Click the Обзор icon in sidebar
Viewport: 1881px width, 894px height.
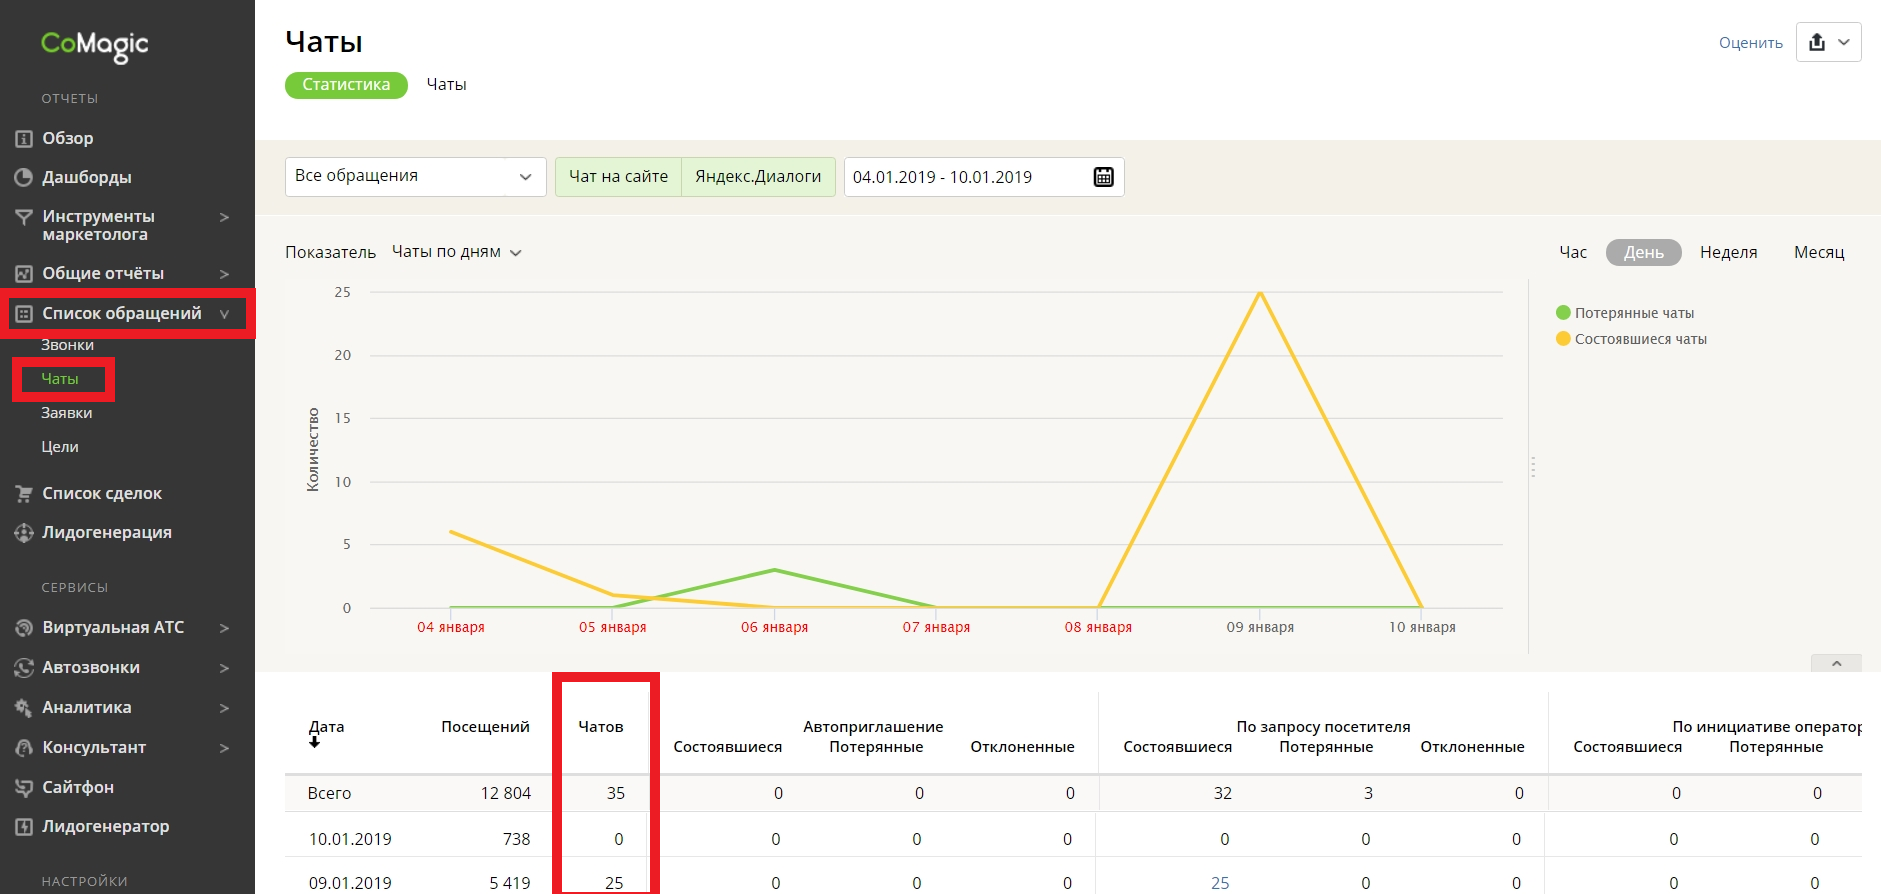(x=24, y=139)
